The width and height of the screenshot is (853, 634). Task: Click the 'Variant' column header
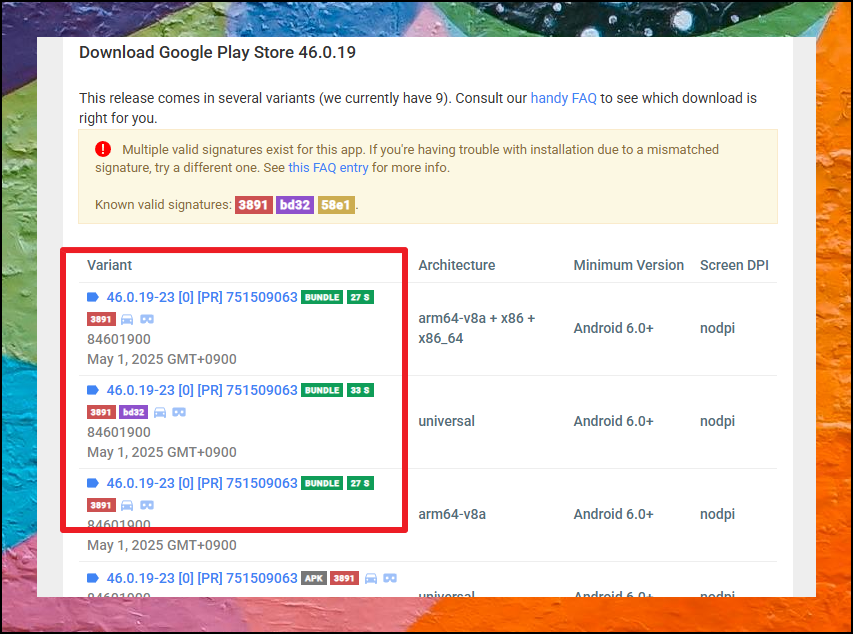(x=109, y=265)
